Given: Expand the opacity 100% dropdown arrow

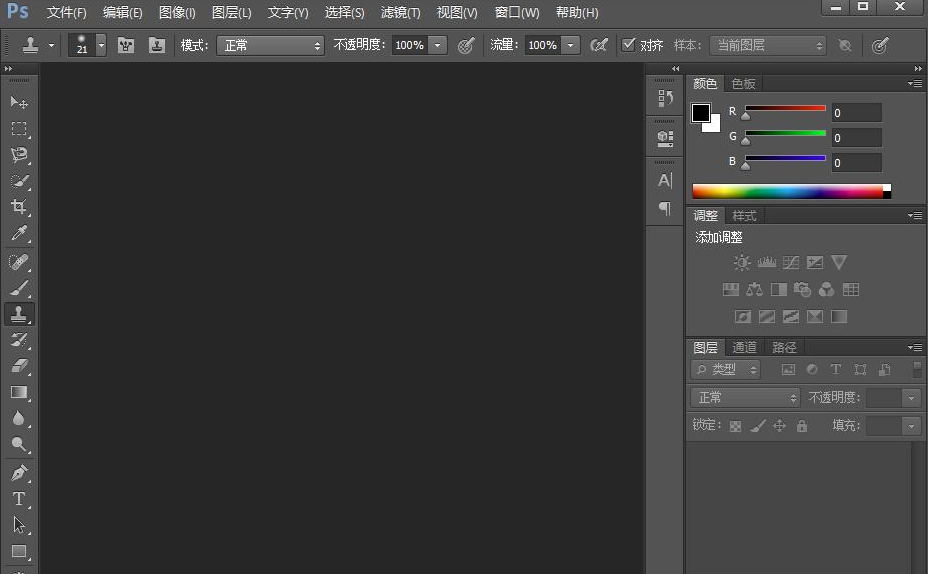Looking at the screenshot, I should click(x=437, y=45).
